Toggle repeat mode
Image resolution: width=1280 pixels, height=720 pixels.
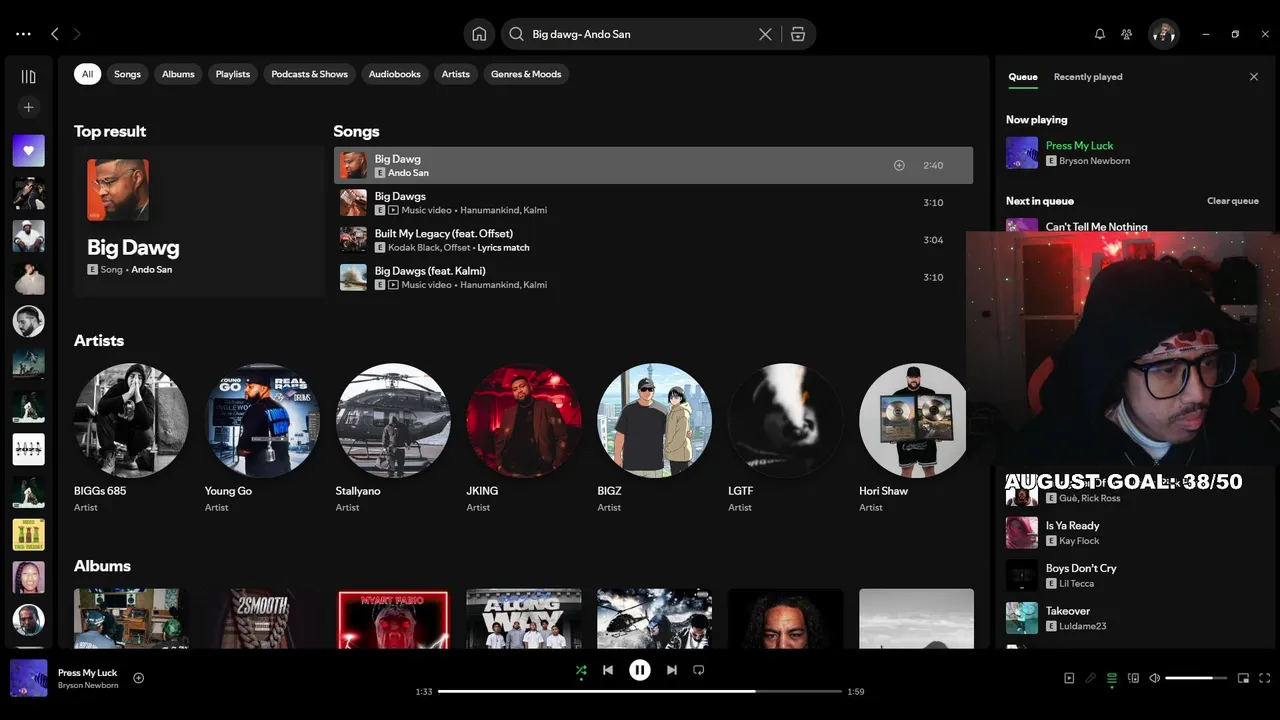tap(699, 670)
